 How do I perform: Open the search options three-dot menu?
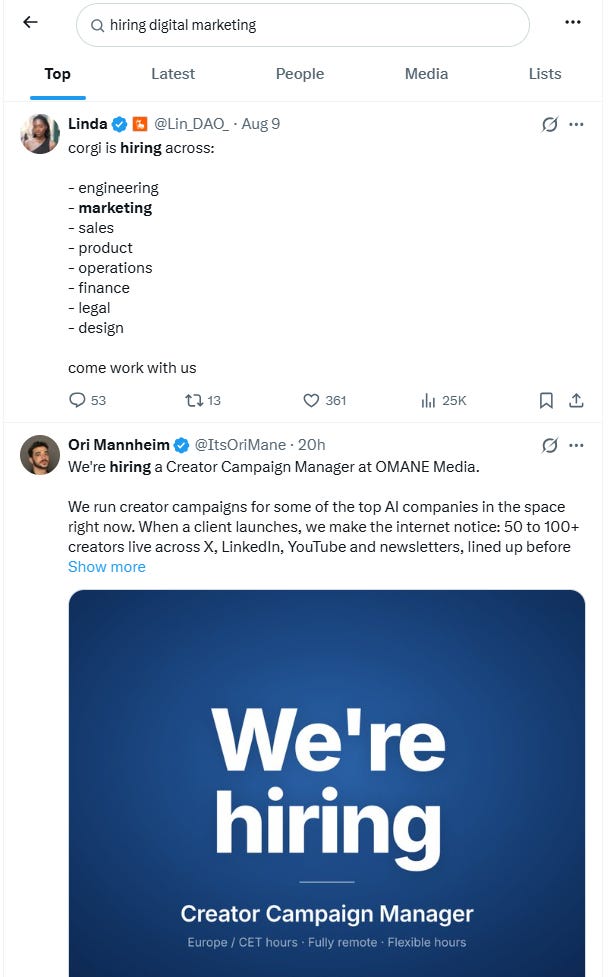pyautogui.click(x=573, y=22)
